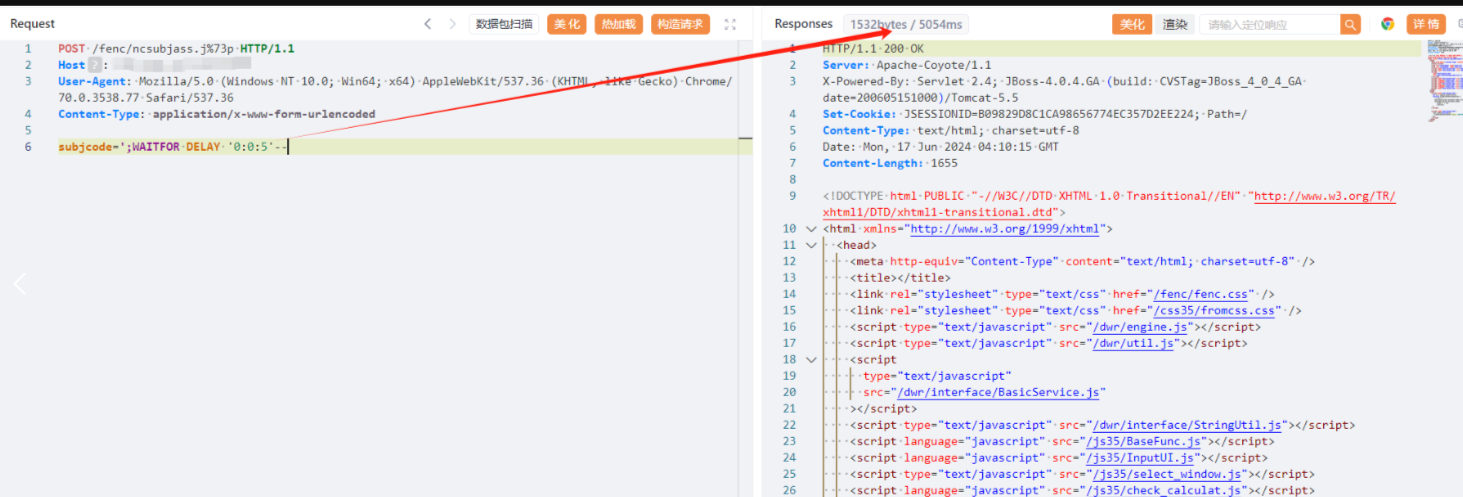
Task: Focus the 请输入定位响应 search field
Action: point(1268,25)
